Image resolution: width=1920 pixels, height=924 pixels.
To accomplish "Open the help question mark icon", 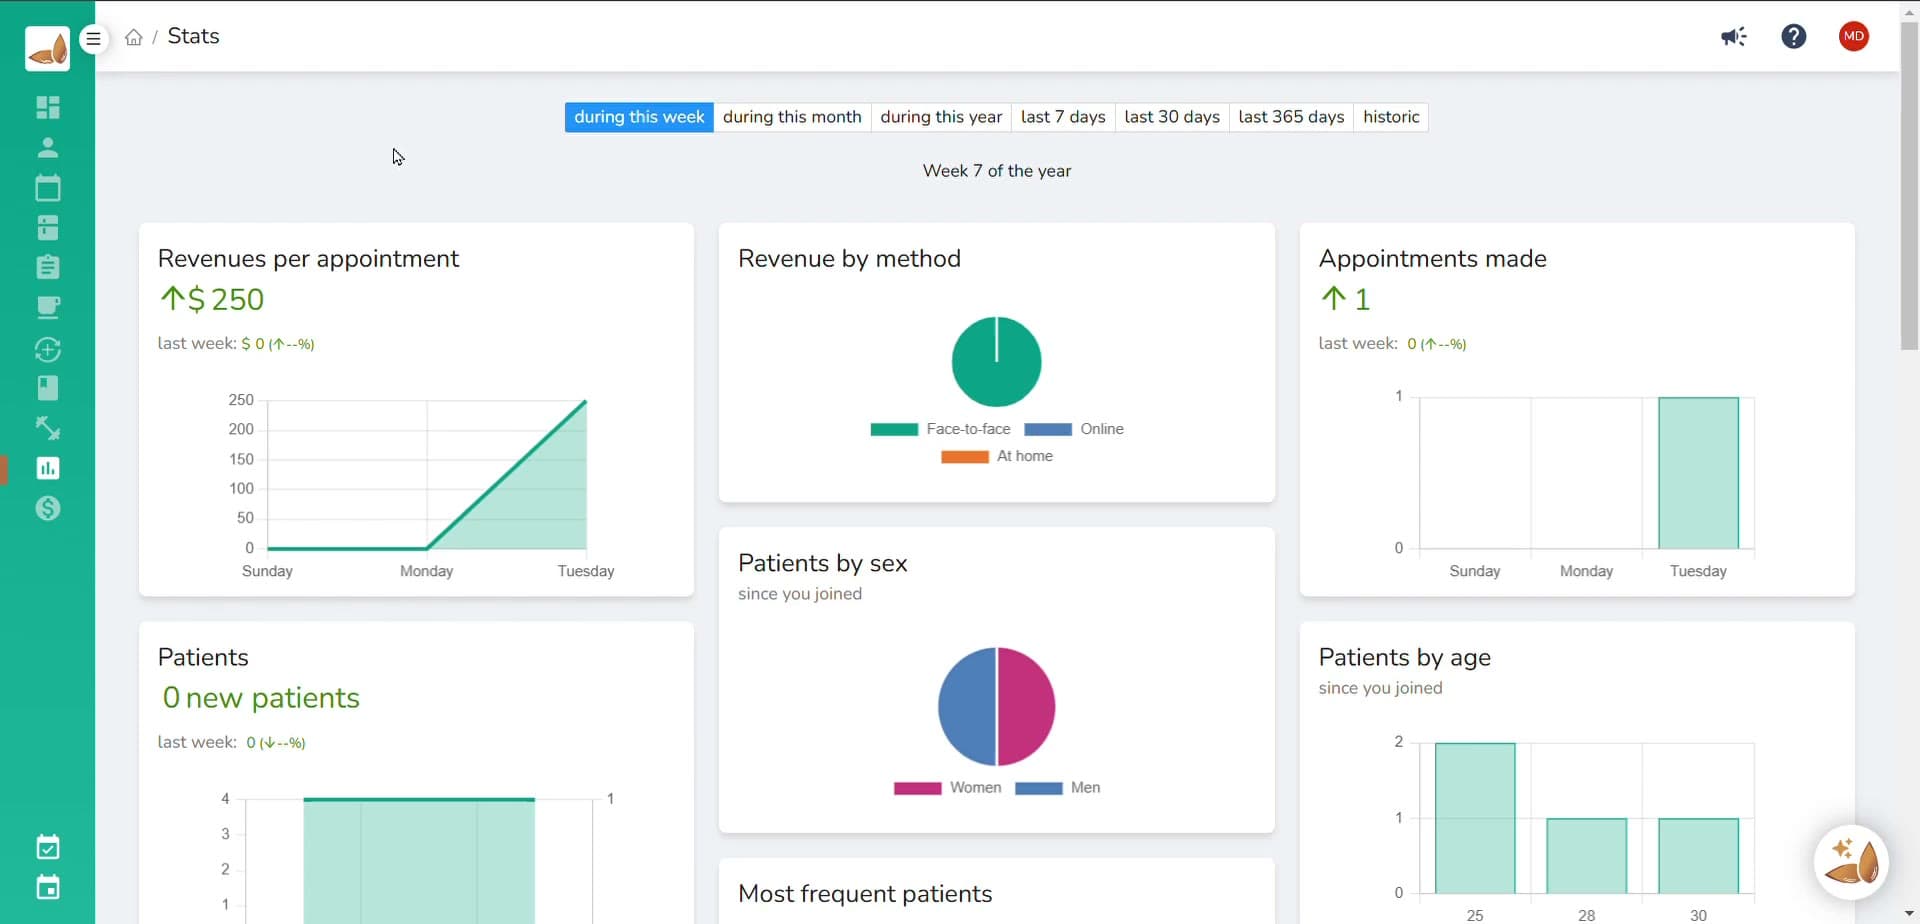I will 1793,37.
